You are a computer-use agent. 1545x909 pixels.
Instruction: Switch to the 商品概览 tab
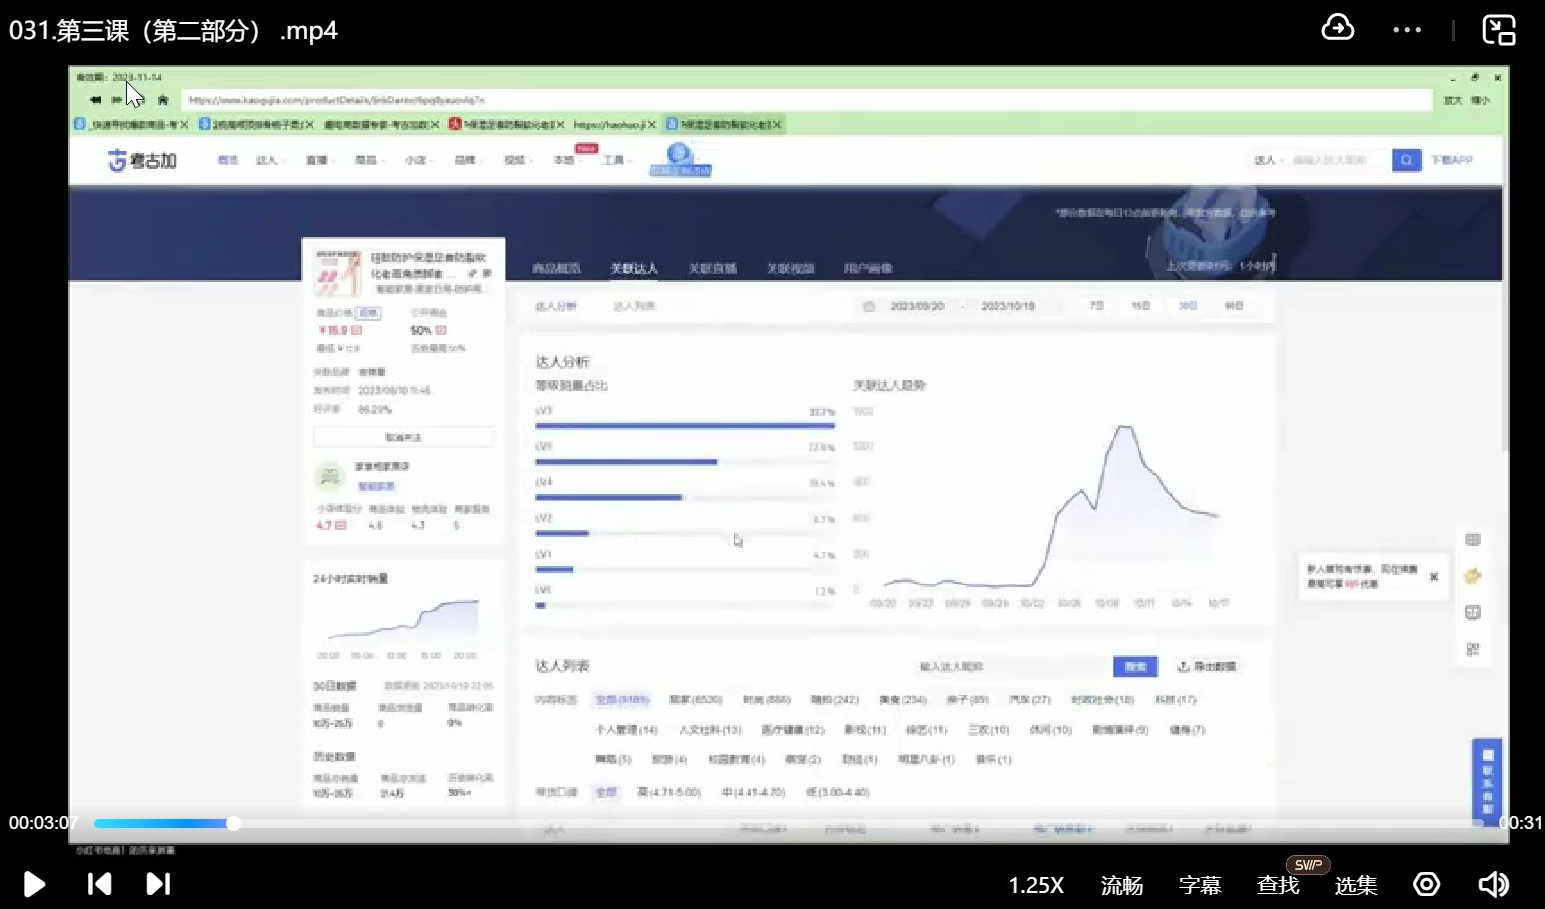(x=556, y=268)
